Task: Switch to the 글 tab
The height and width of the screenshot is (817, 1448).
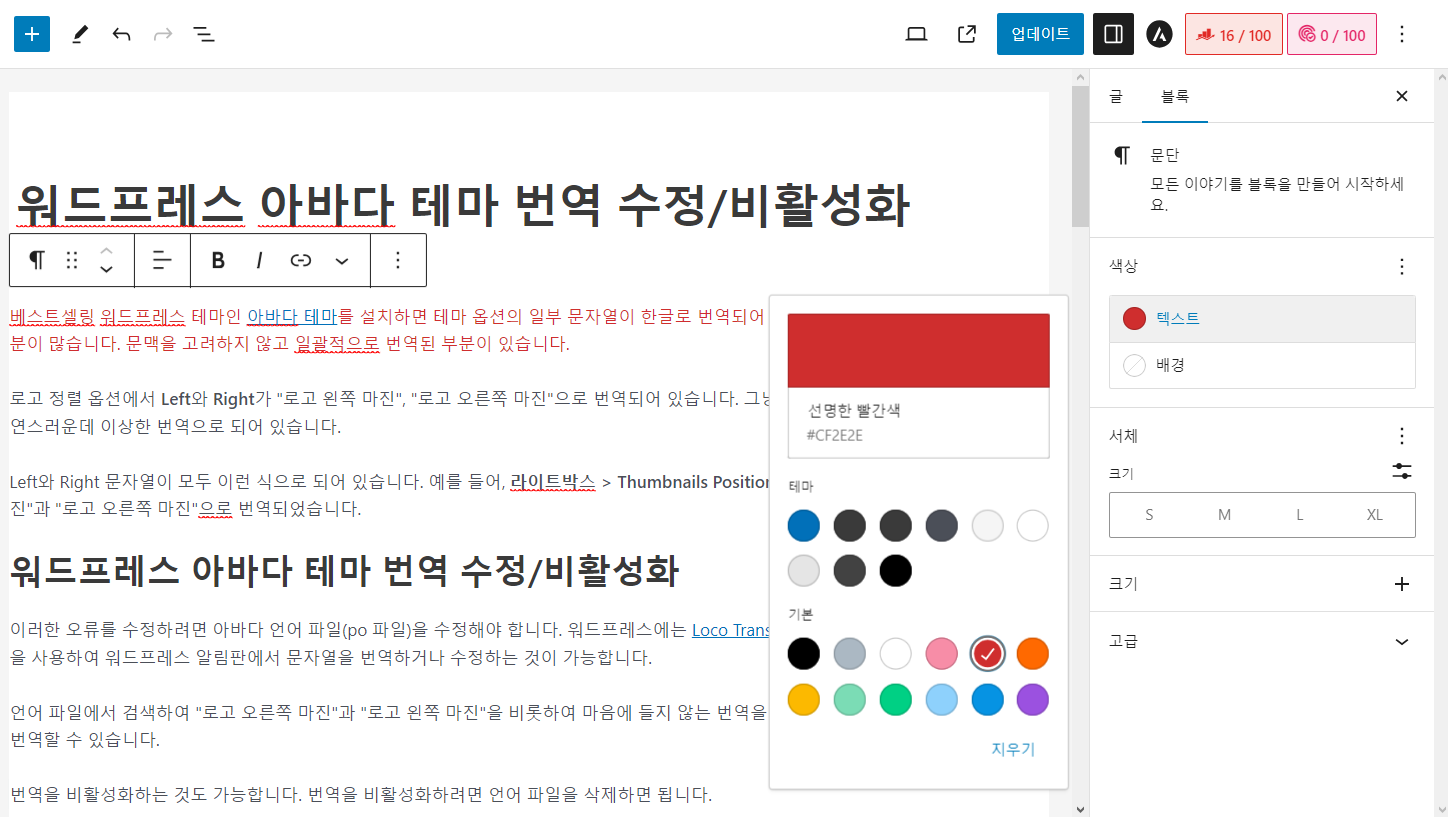Action: tap(1116, 96)
